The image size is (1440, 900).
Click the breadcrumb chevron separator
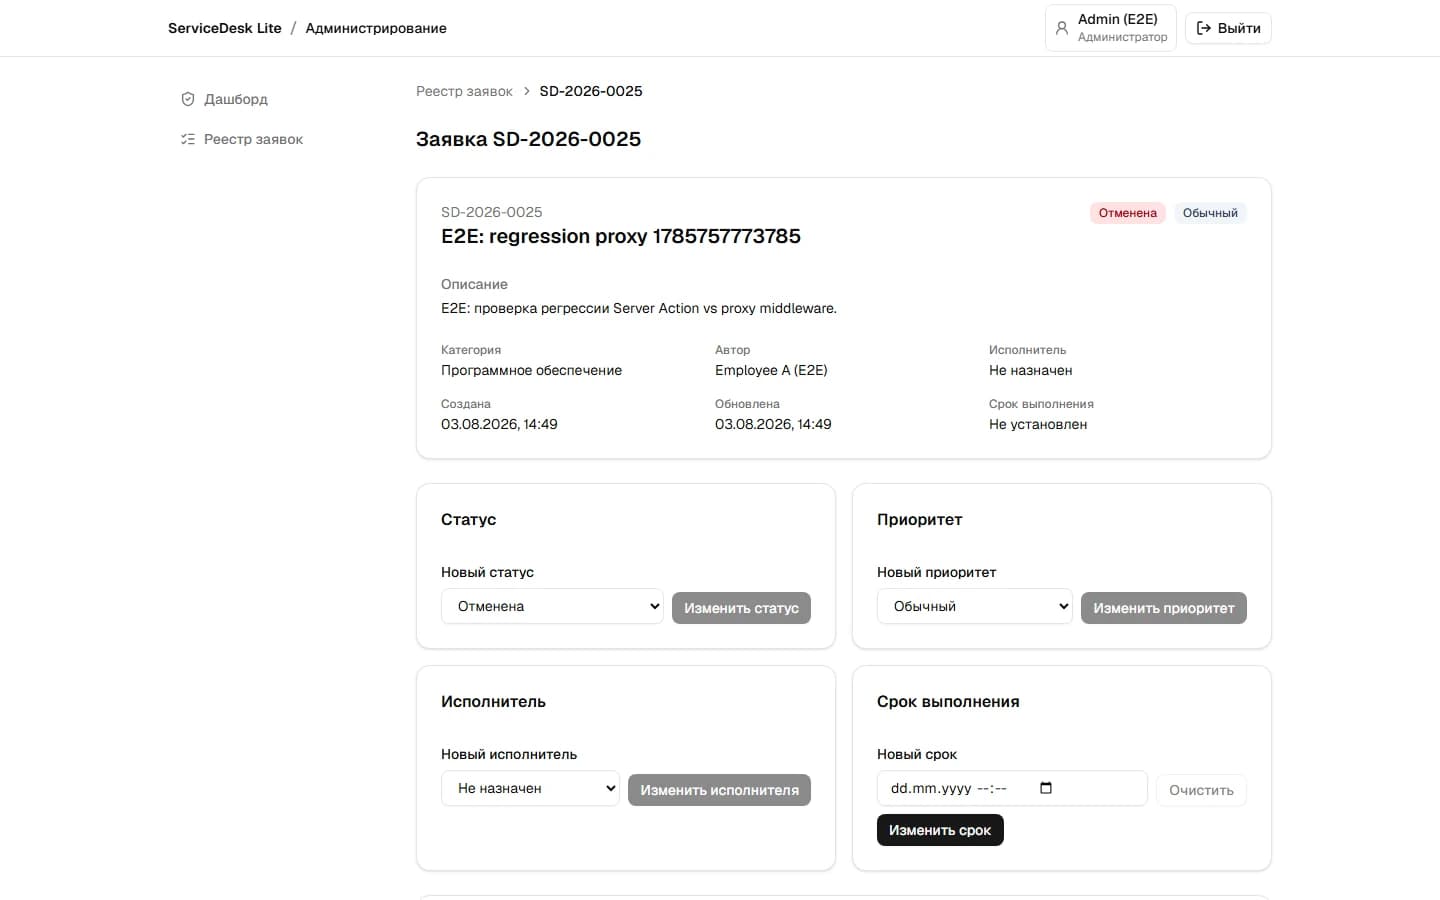[526, 91]
